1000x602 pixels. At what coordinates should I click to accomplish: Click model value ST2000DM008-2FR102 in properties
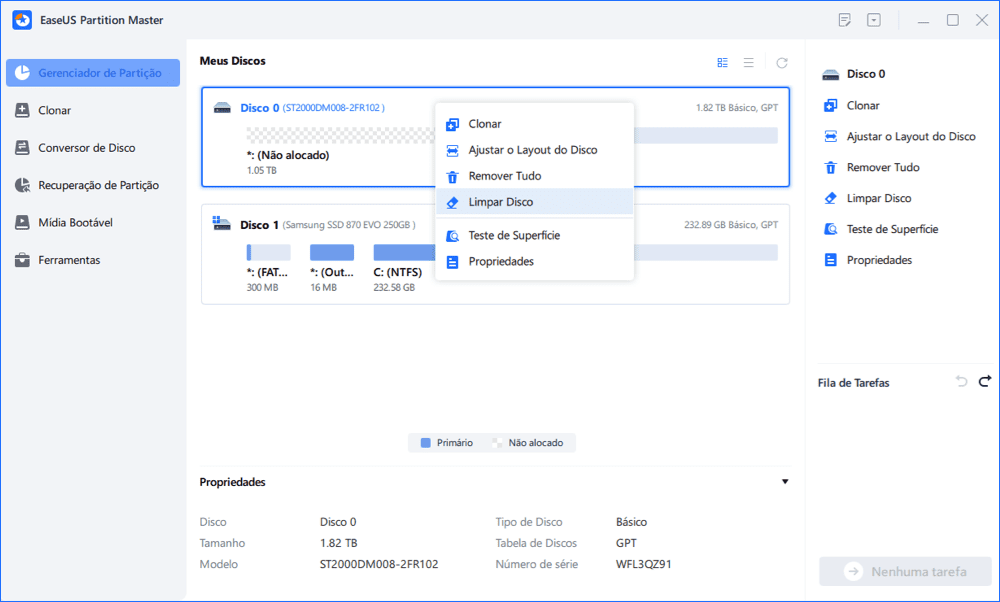[379, 564]
